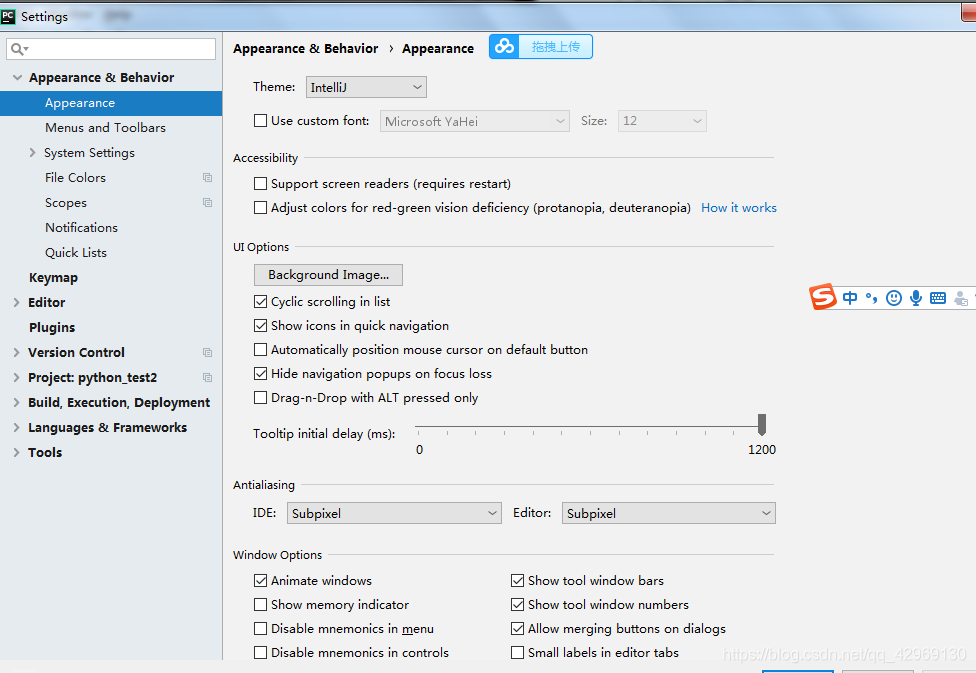Click the settings search field

(111, 49)
